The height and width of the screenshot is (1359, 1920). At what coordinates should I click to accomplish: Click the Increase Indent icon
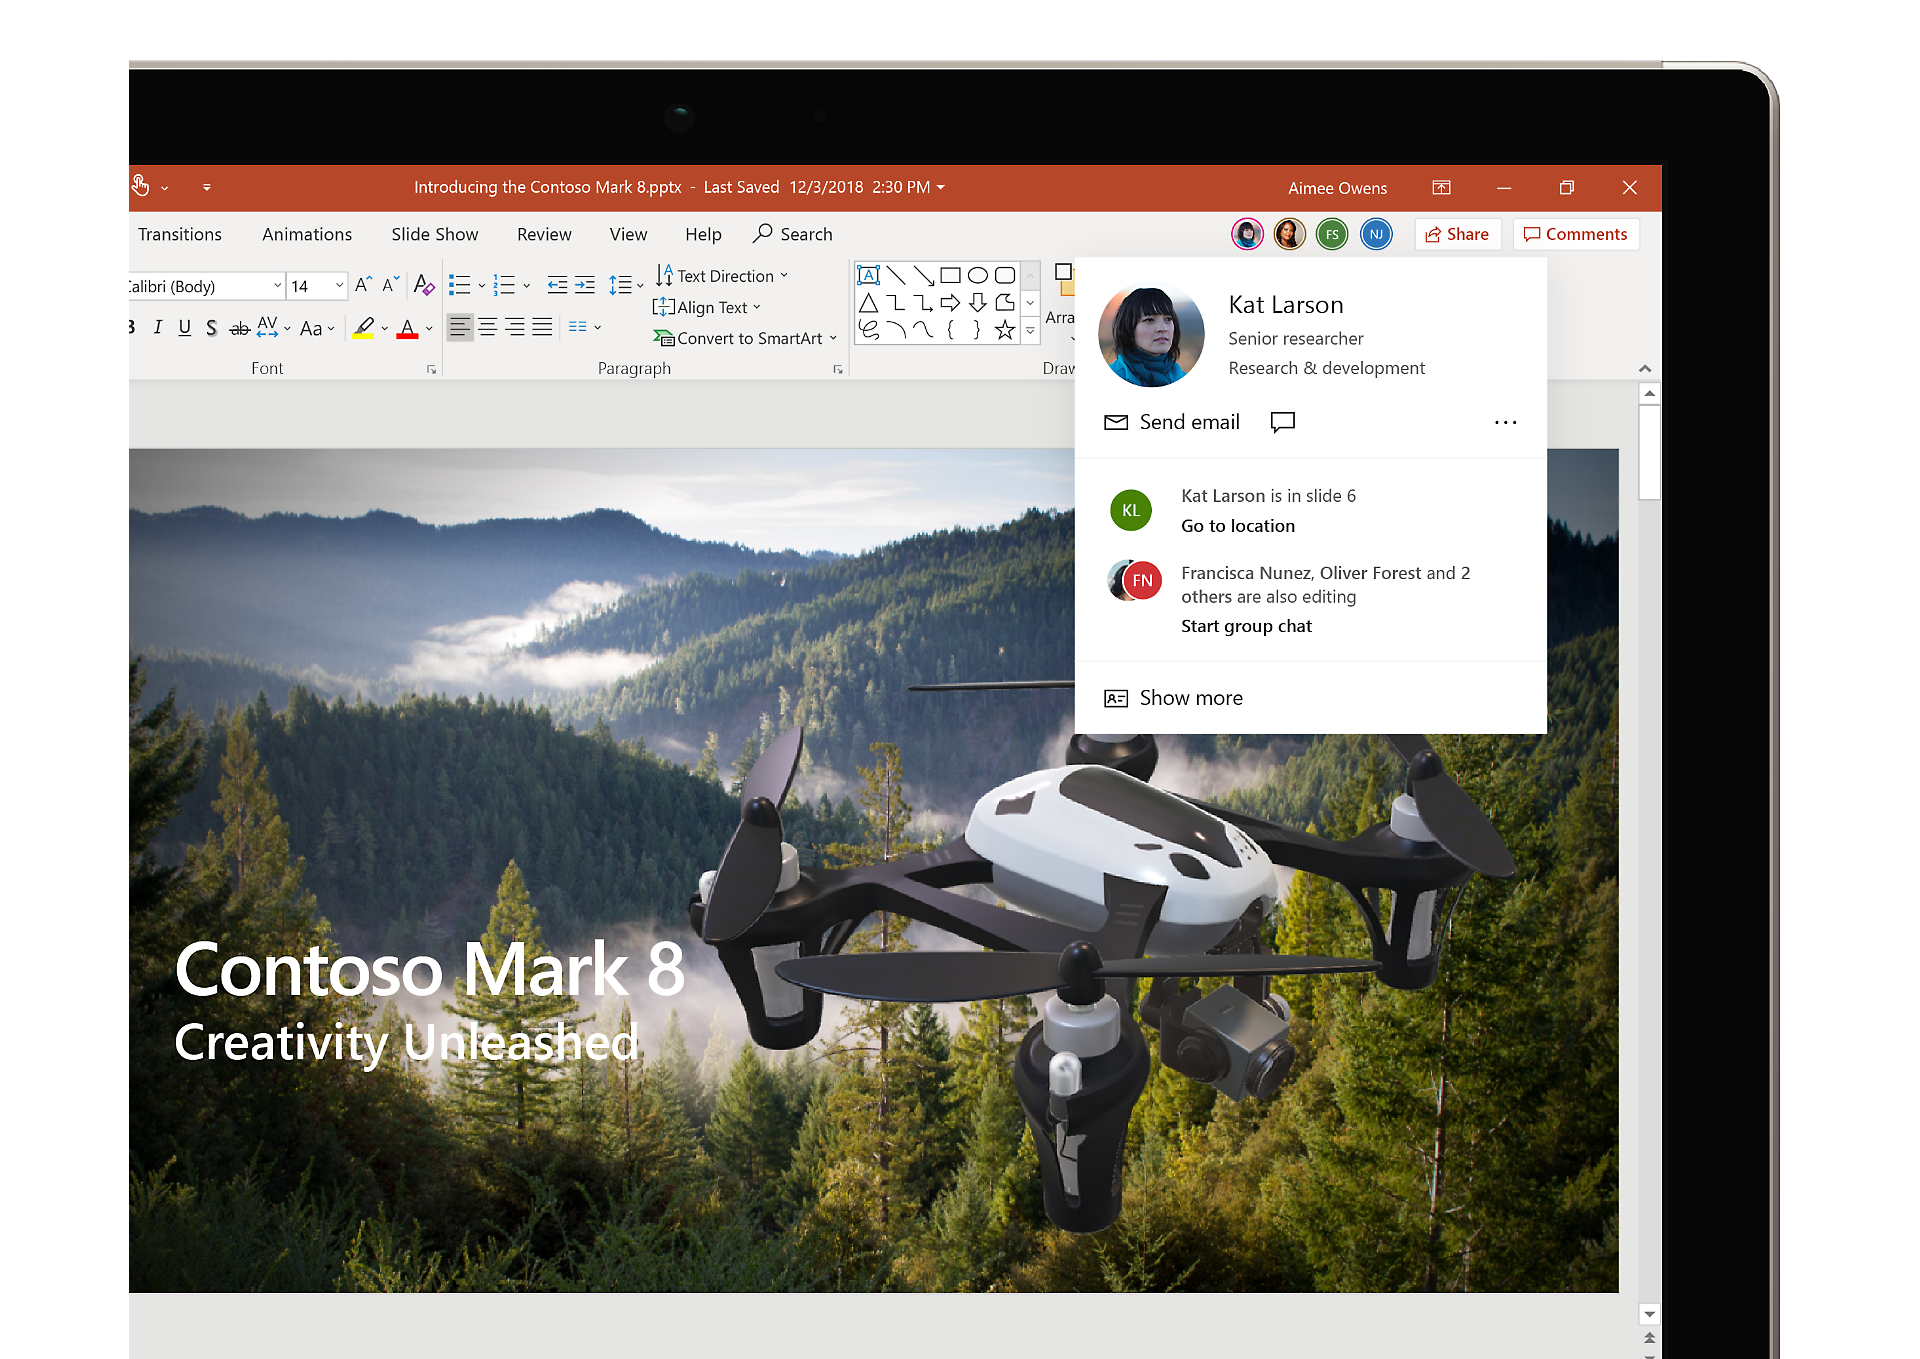[585, 285]
